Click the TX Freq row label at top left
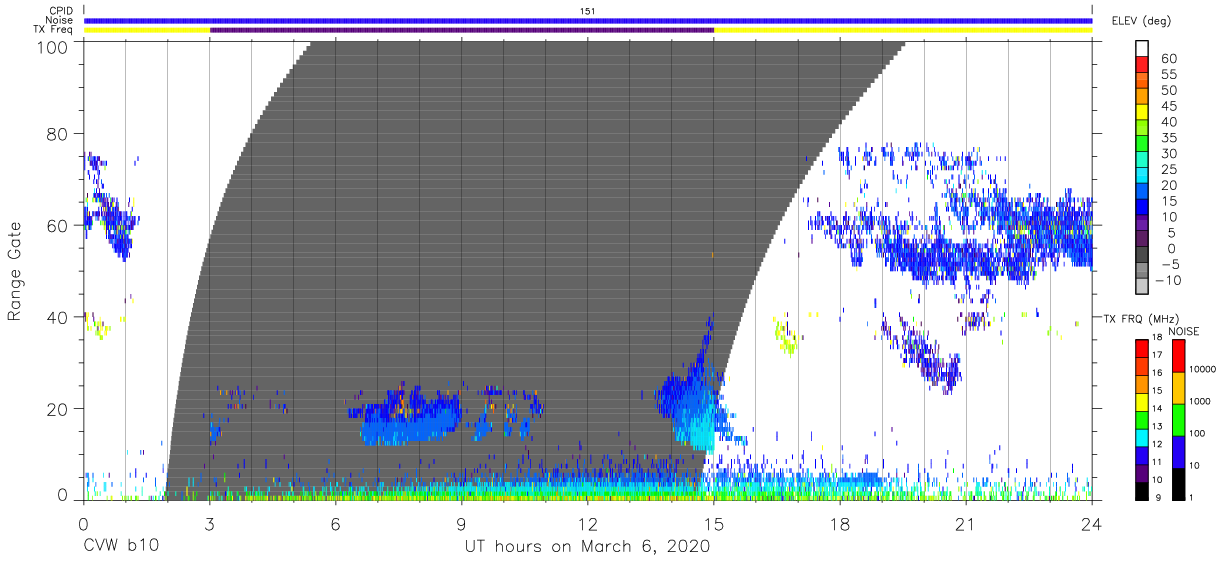Screen dimensions: 1228x567 click(x=54, y=30)
